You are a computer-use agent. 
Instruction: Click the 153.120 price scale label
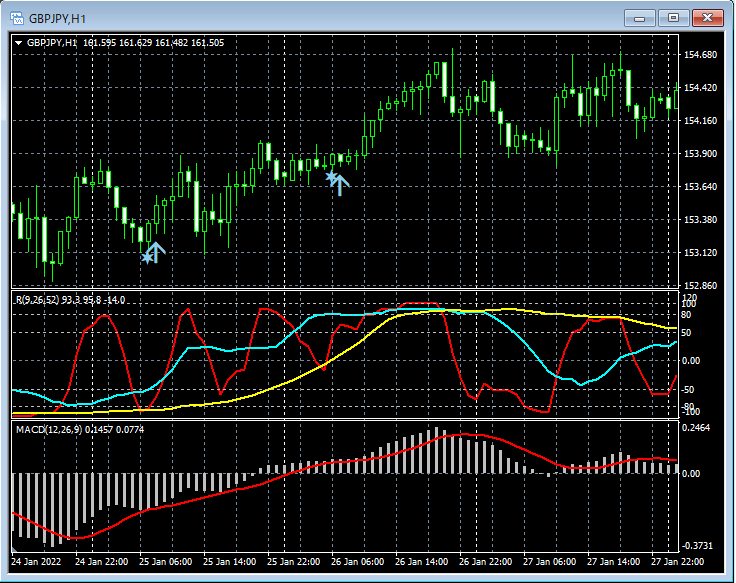[x=700, y=253]
